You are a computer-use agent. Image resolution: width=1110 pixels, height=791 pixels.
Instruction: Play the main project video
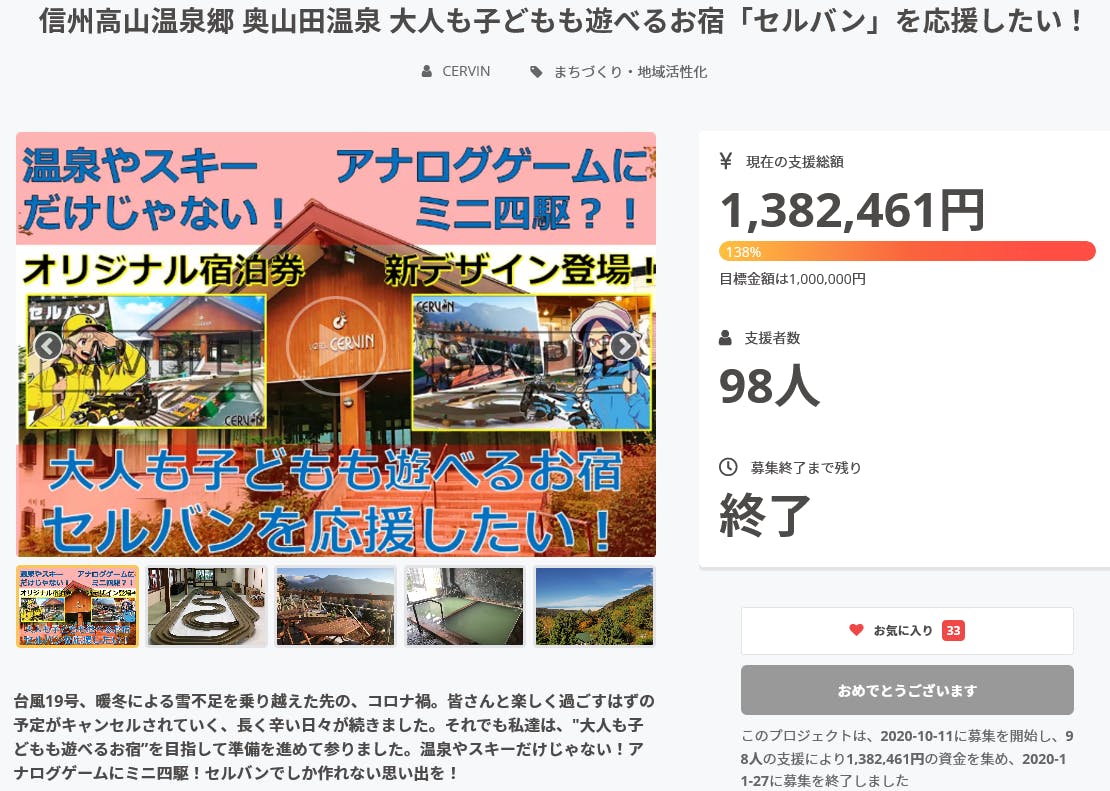336,346
